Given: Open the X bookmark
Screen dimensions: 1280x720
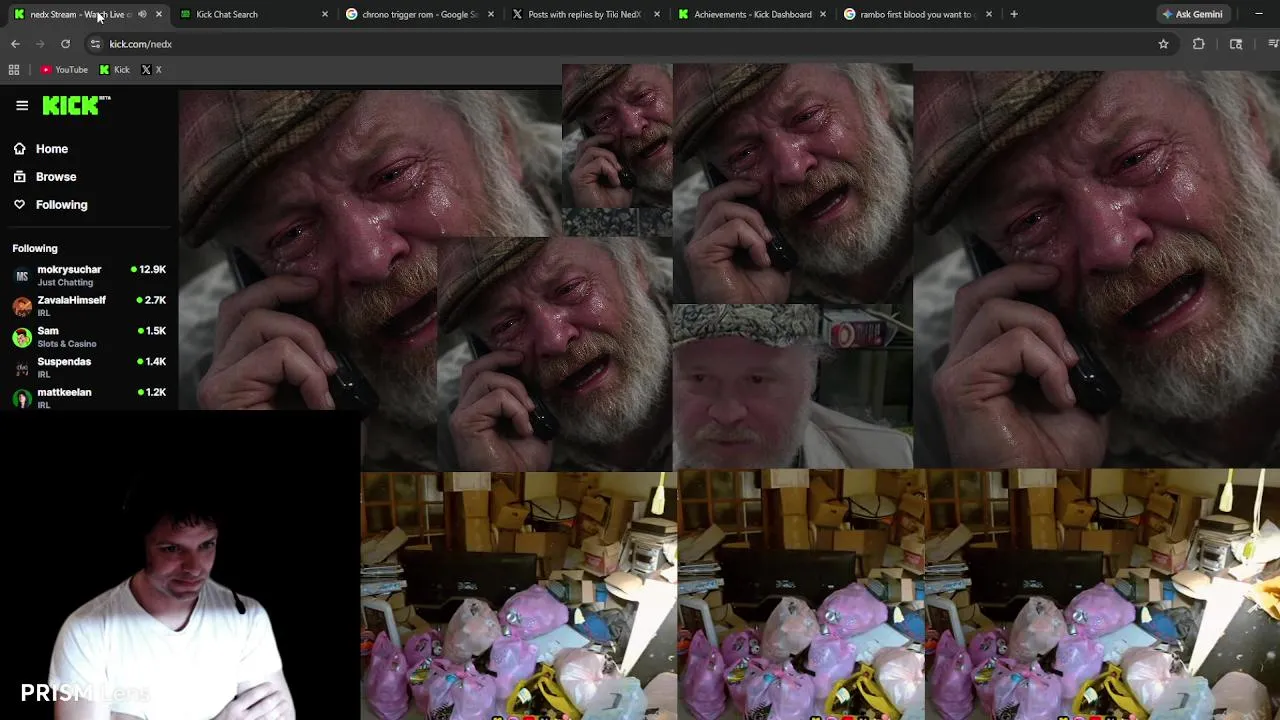Looking at the screenshot, I should click(x=151, y=70).
